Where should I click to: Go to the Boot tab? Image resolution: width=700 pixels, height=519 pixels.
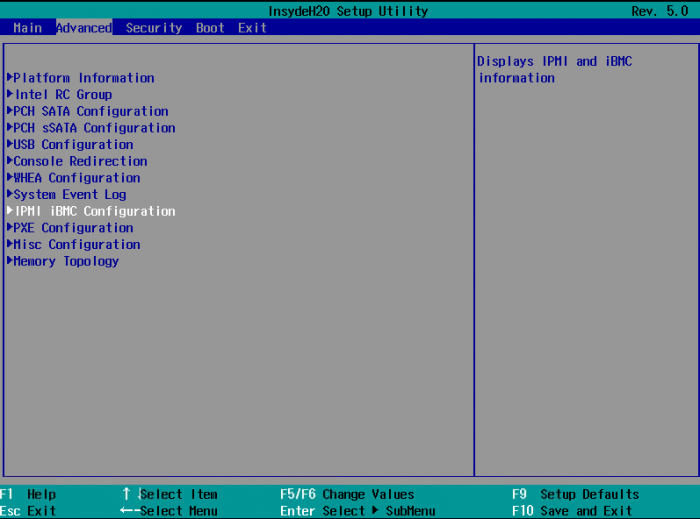coord(210,28)
